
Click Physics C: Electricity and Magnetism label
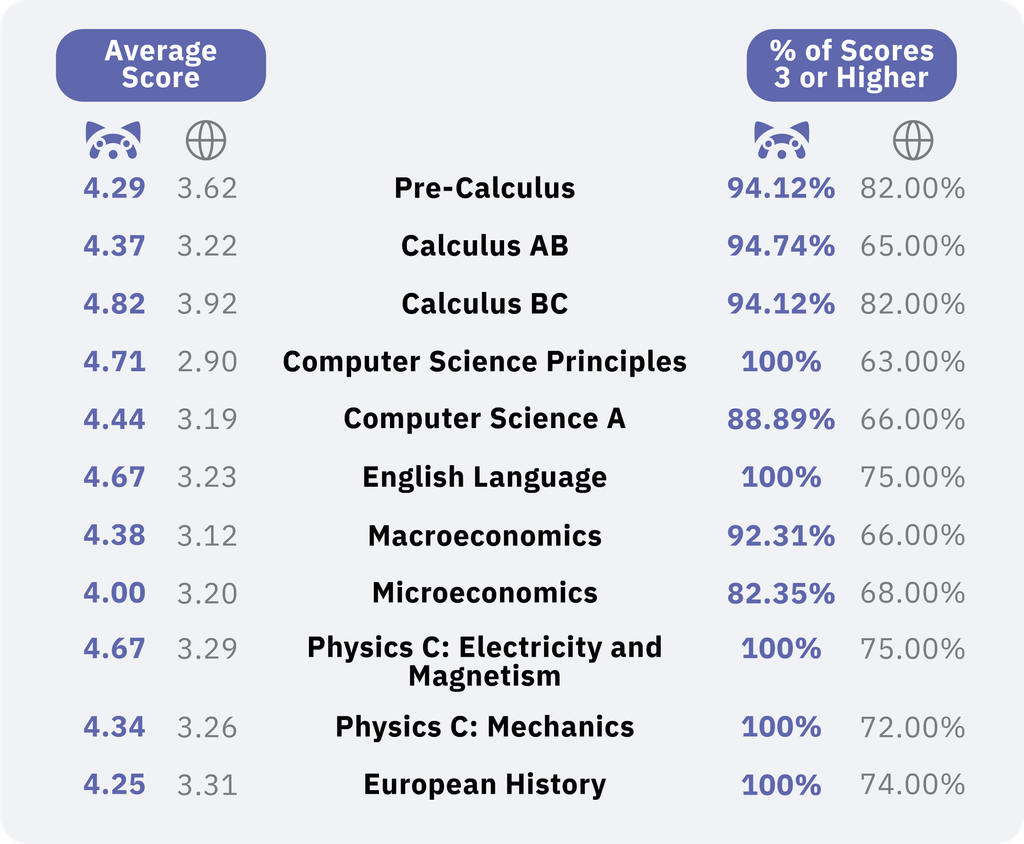click(x=485, y=661)
